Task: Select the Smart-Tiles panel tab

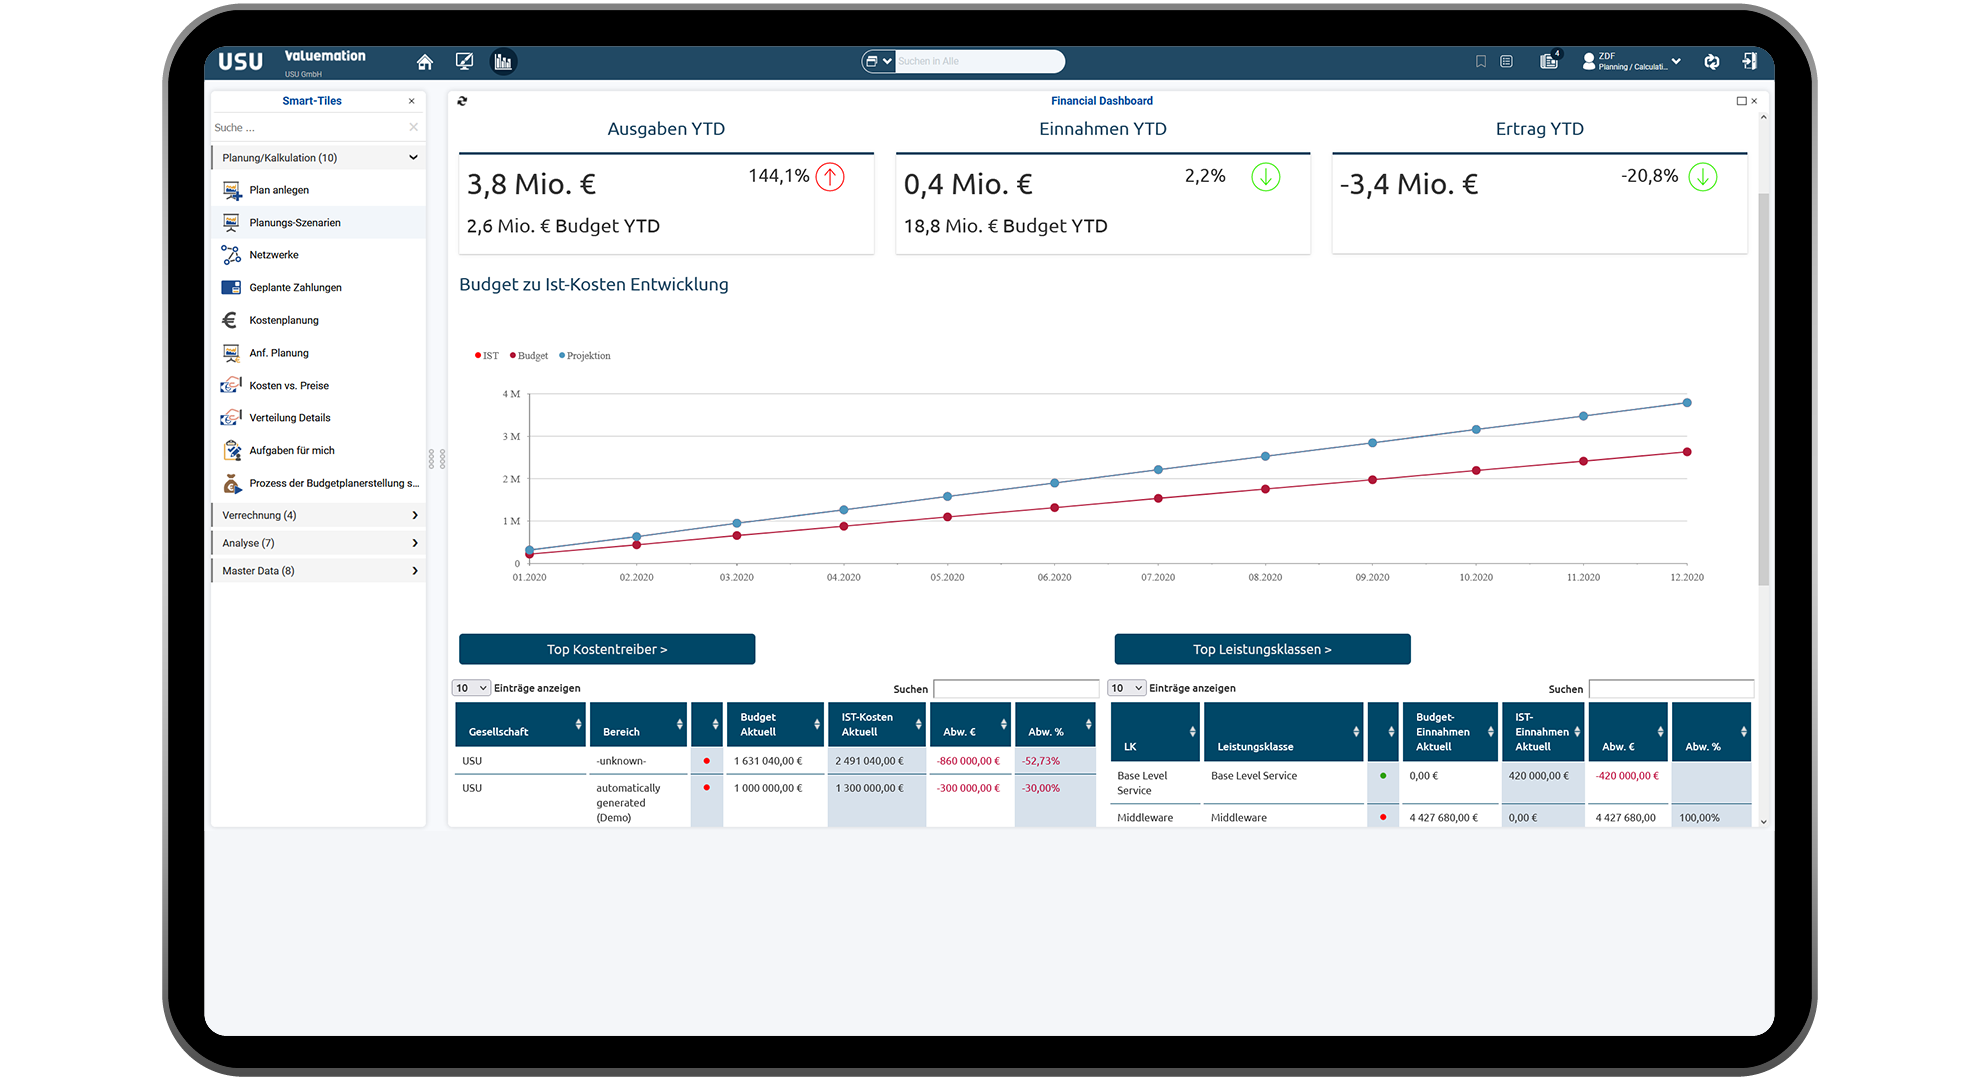Action: point(312,101)
